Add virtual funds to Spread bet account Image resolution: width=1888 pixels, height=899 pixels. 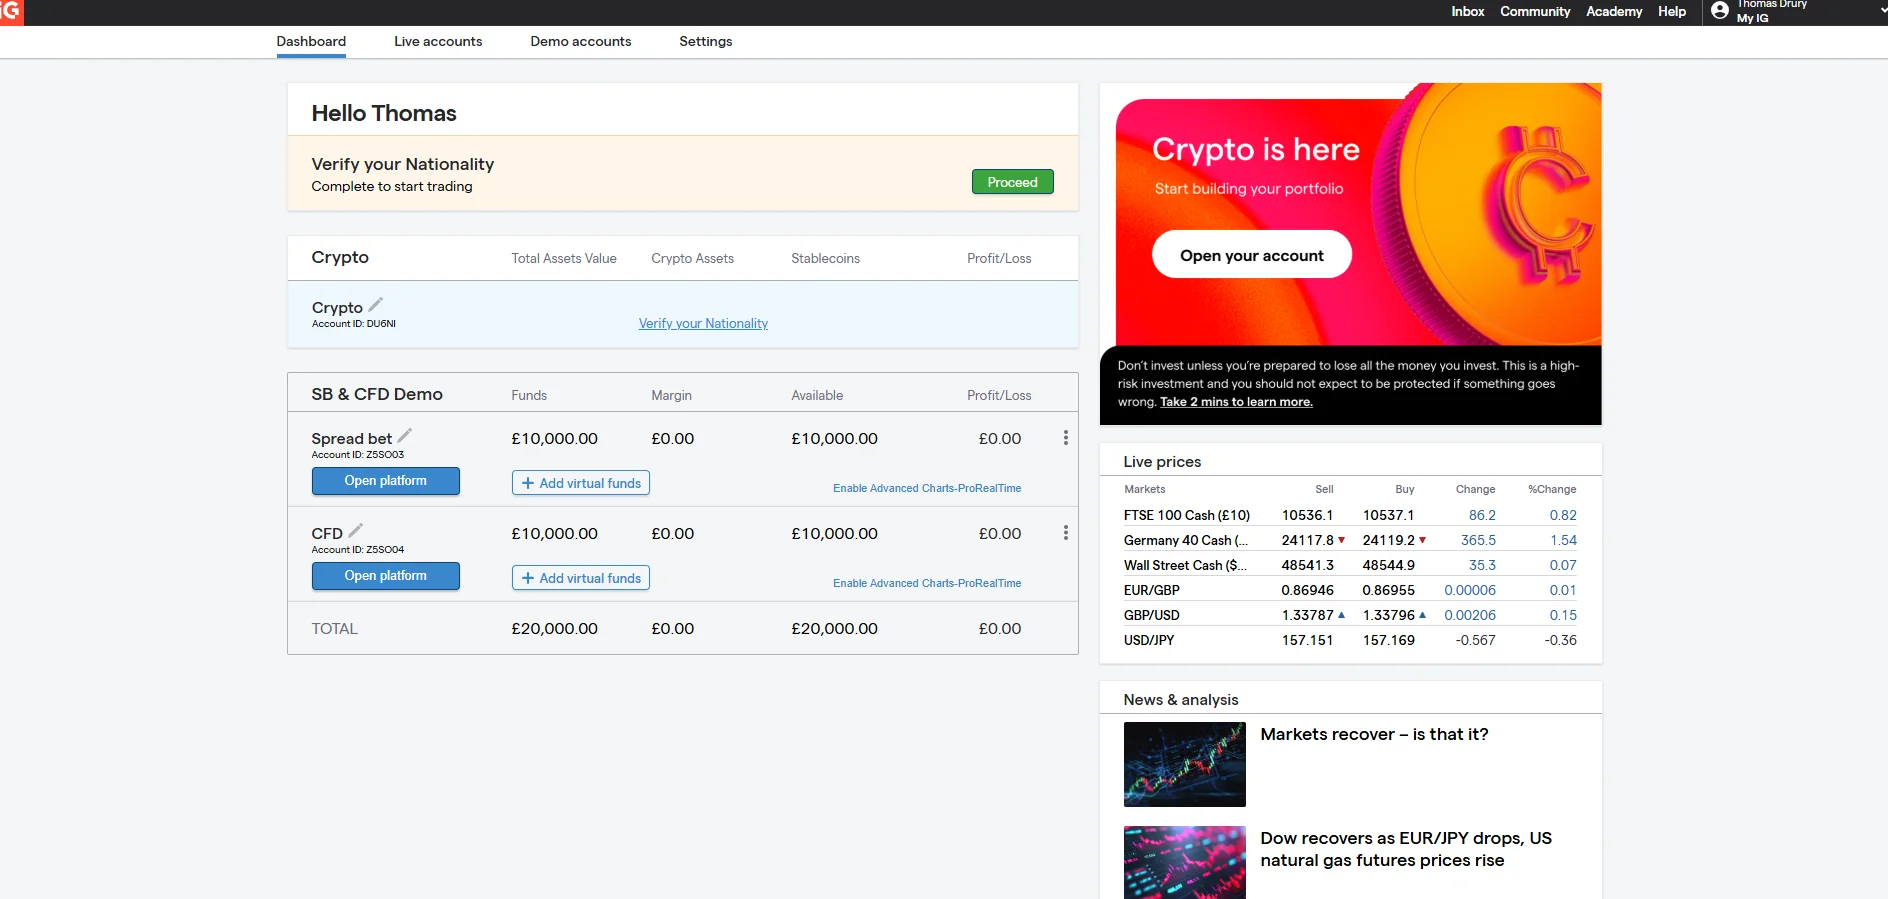pos(581,483)
